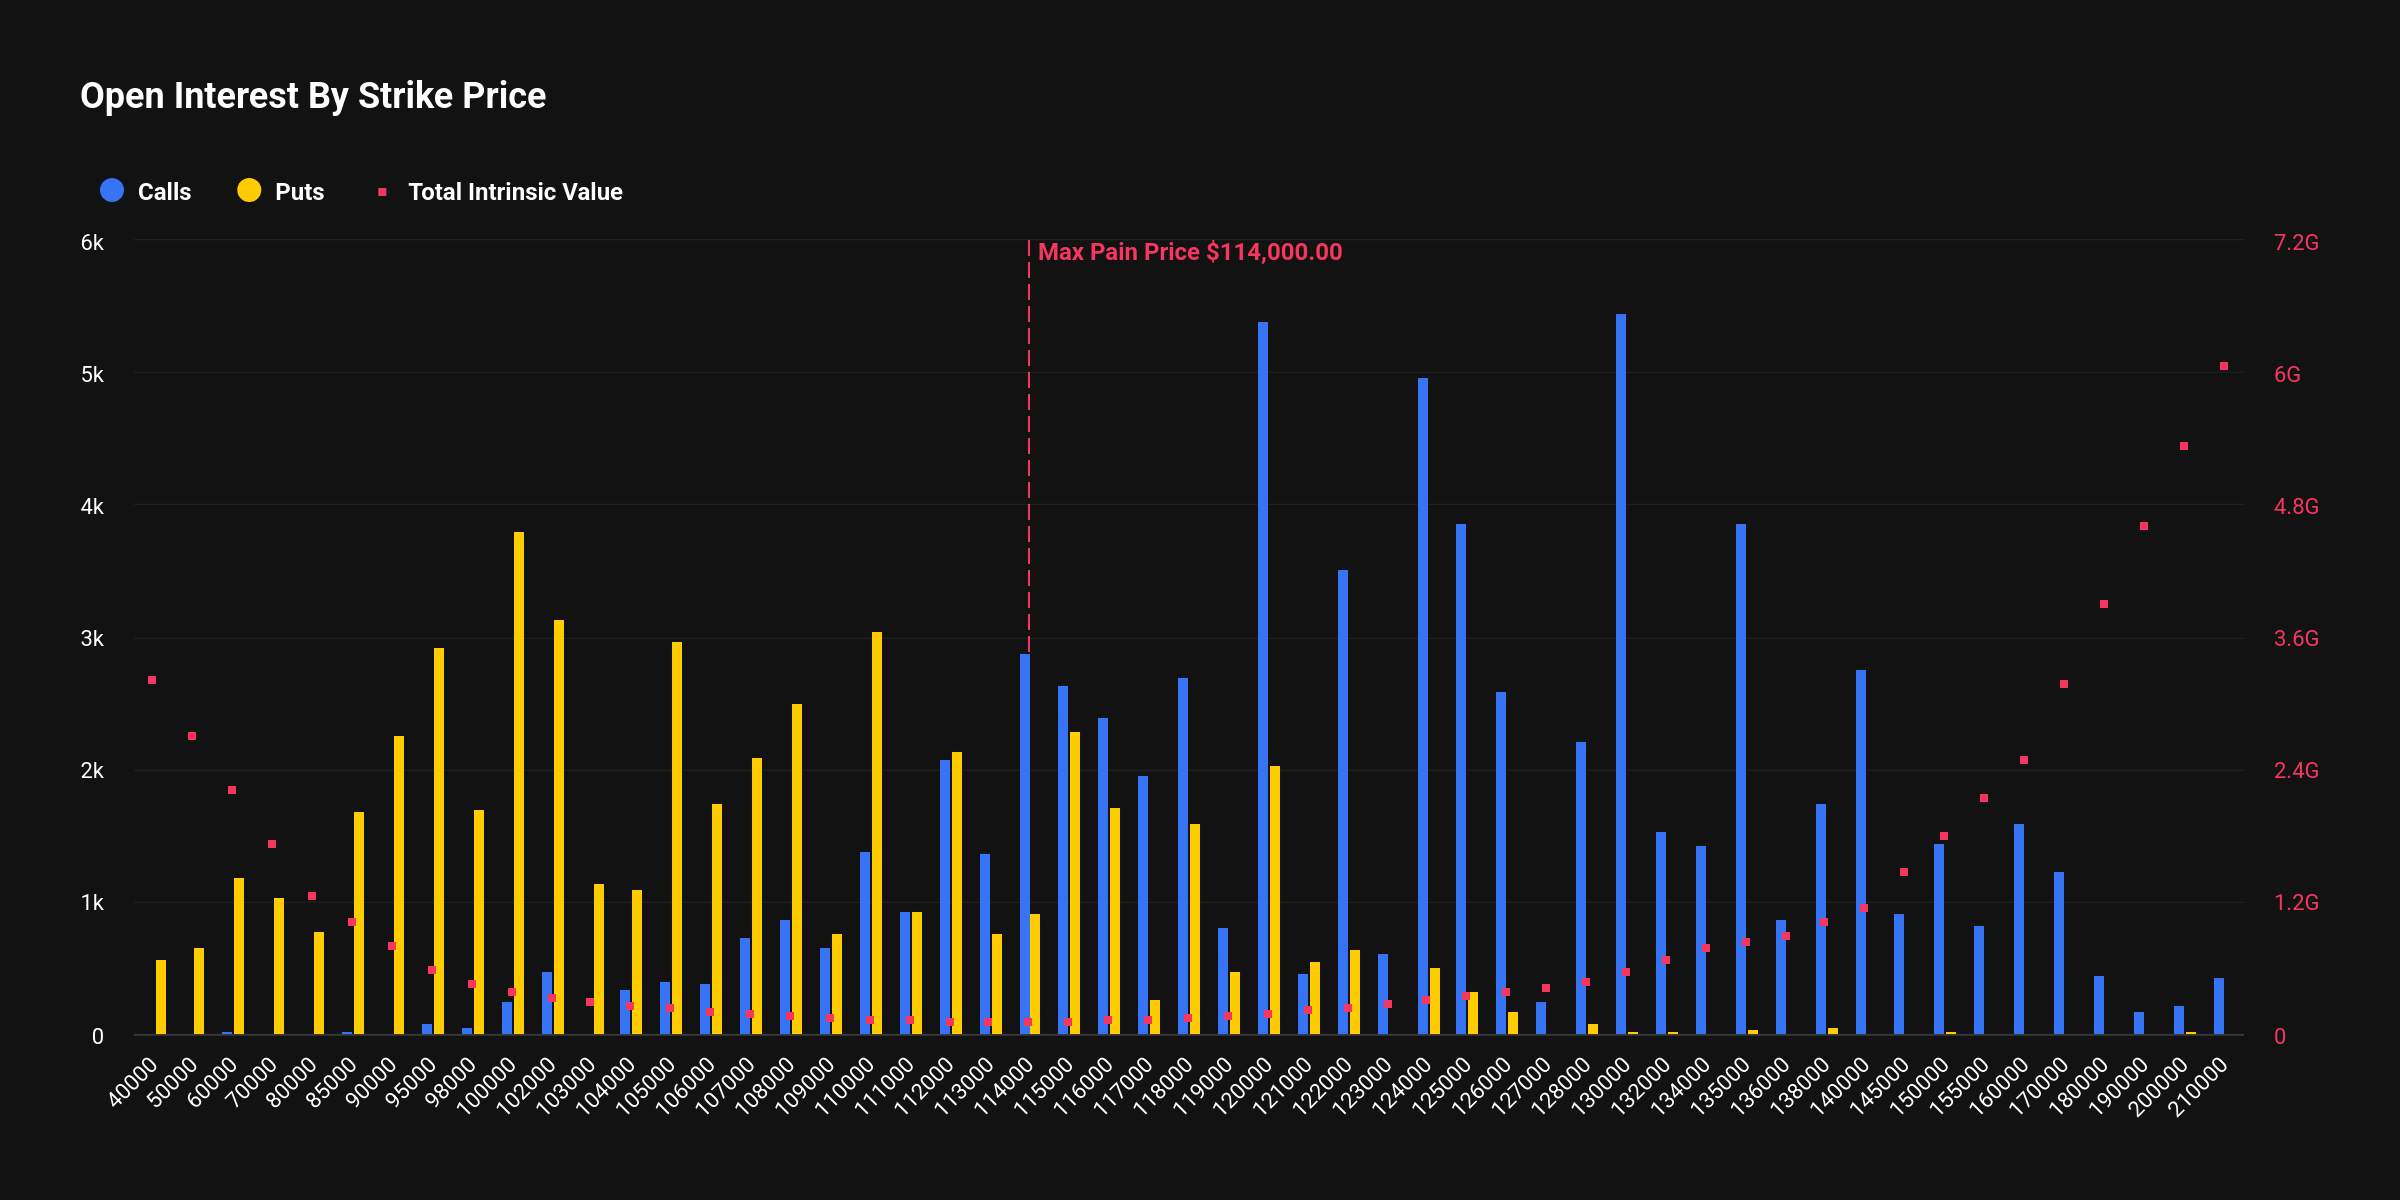Click the Calls legend label
Screen dimensions: 2400x1200
coord(164,192)
